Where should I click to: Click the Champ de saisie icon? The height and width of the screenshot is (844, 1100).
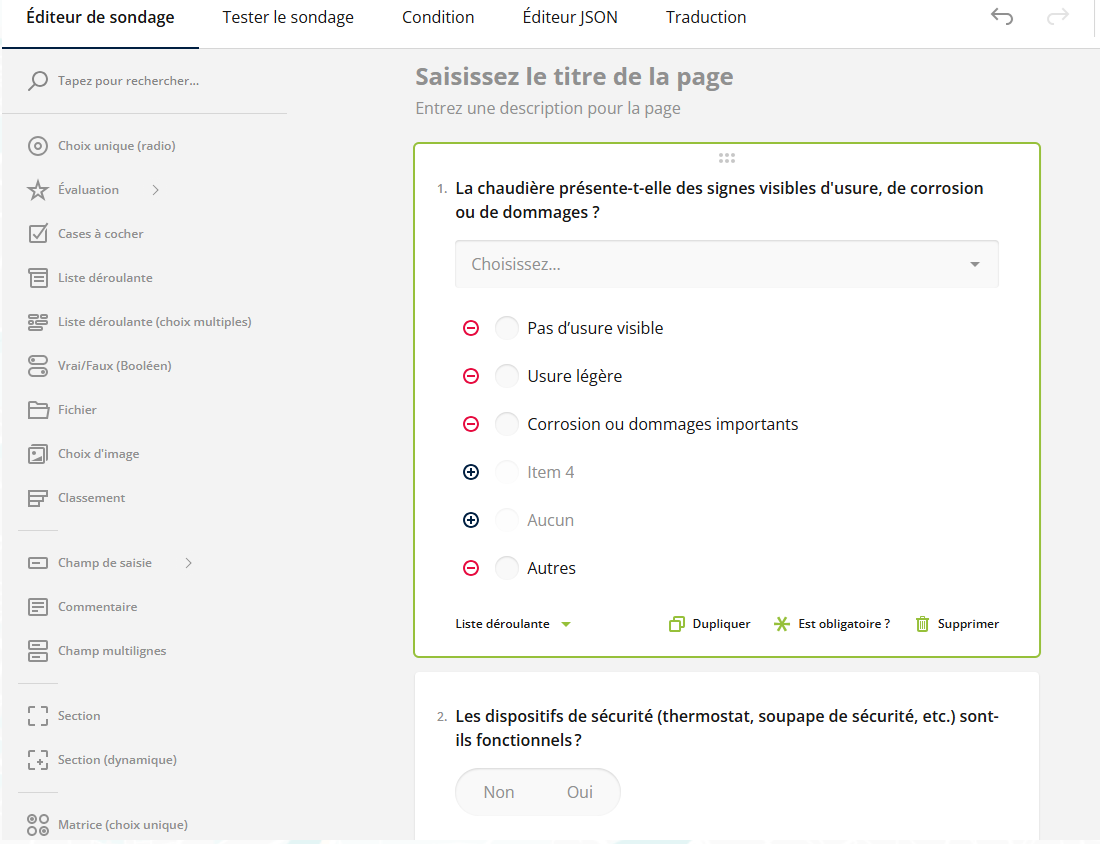(x=38, y=563)
